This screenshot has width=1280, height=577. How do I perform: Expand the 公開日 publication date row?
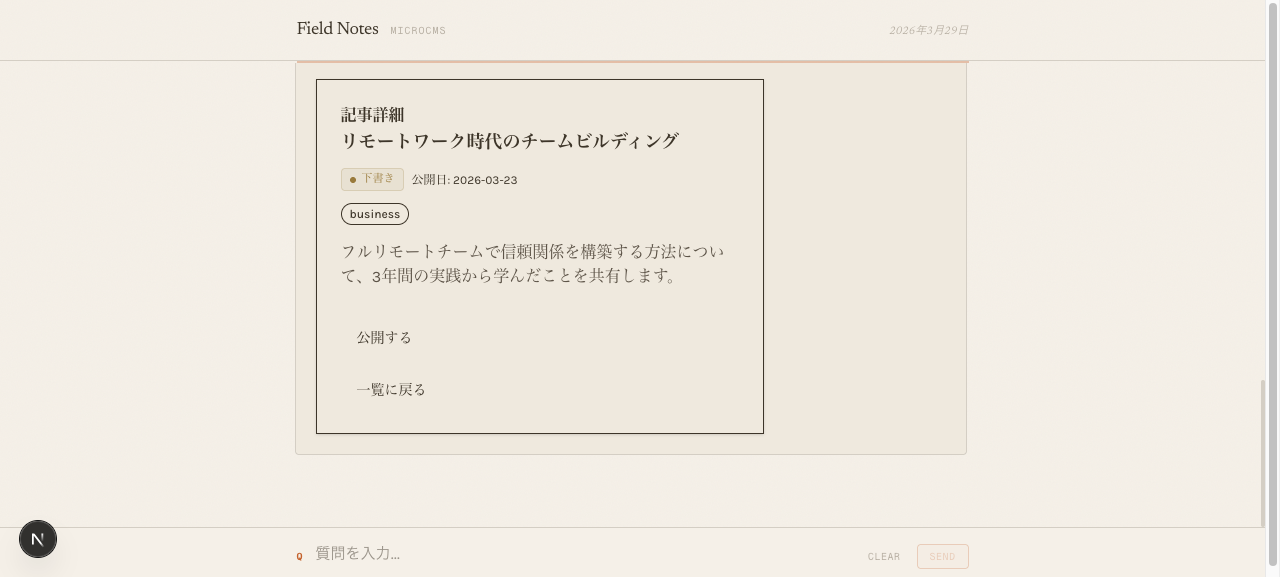(464, 180)
